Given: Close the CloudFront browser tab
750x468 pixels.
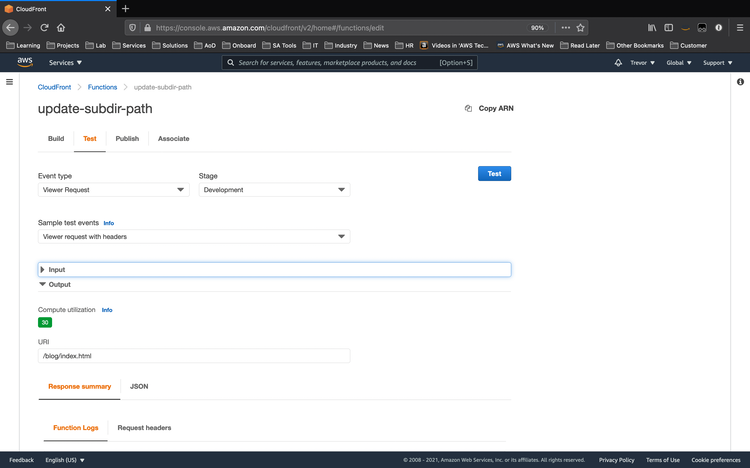Looking at the screenshot, I should (x=108, y=9).
